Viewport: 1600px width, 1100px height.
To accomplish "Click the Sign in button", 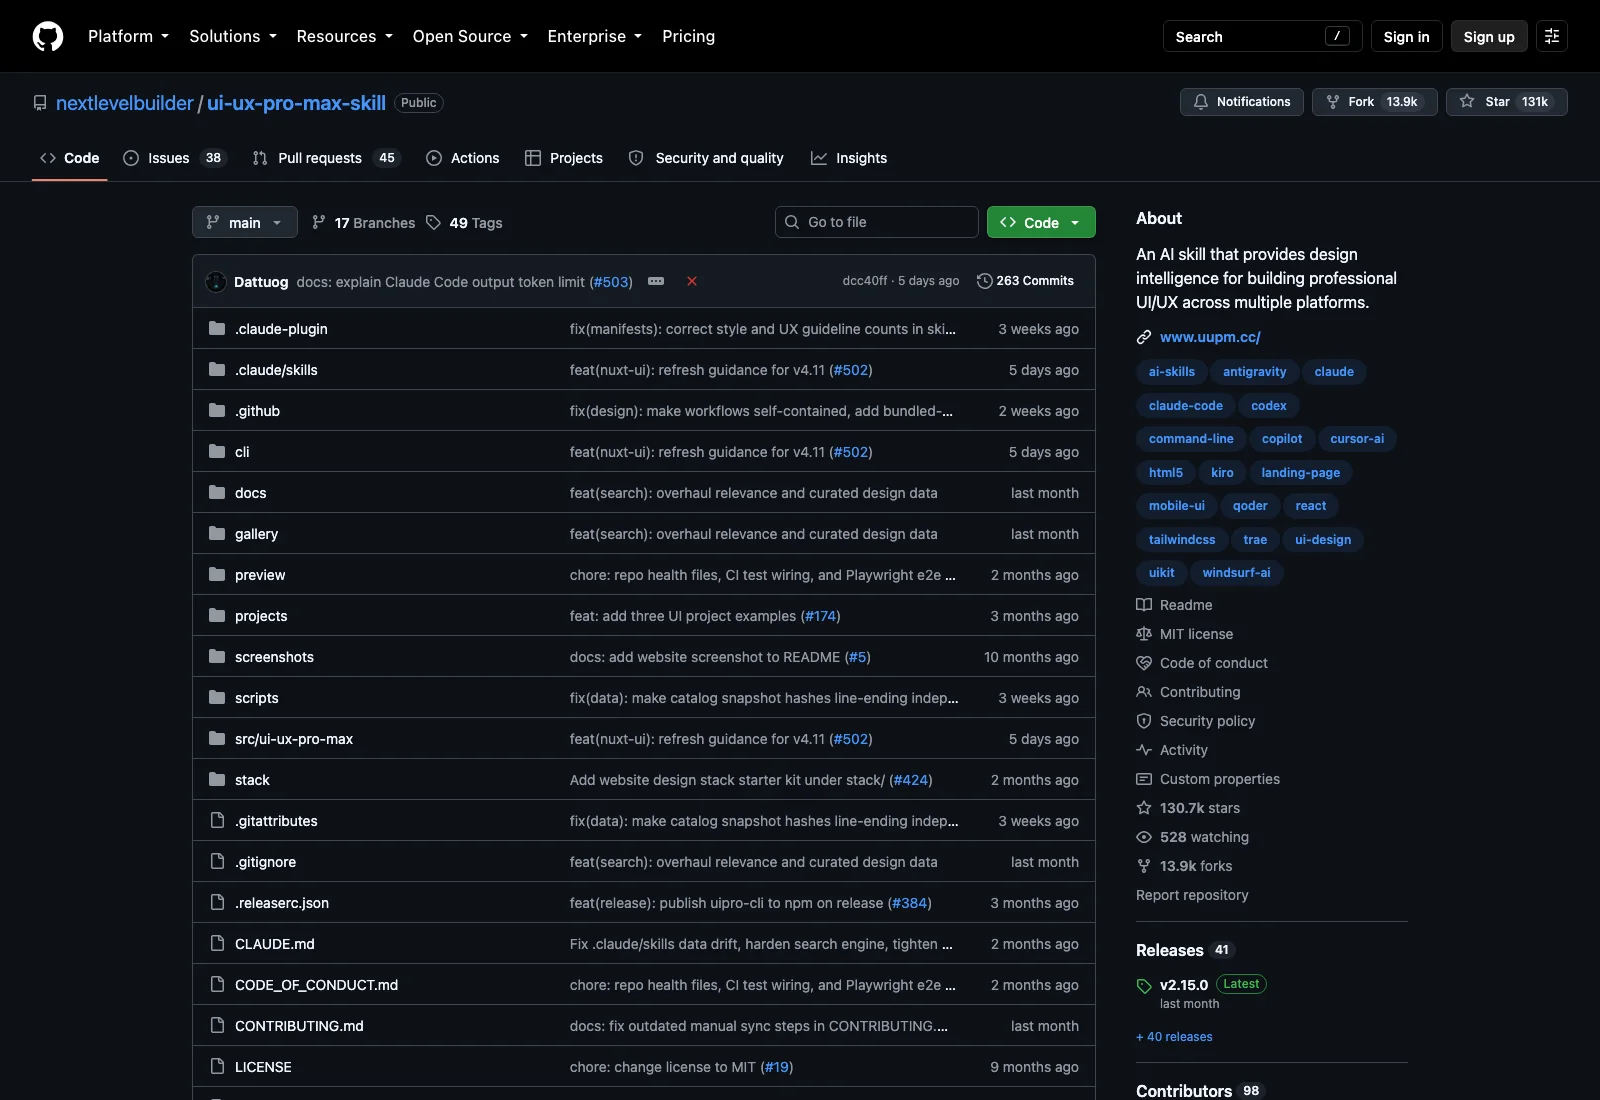I will point(1406,36).
